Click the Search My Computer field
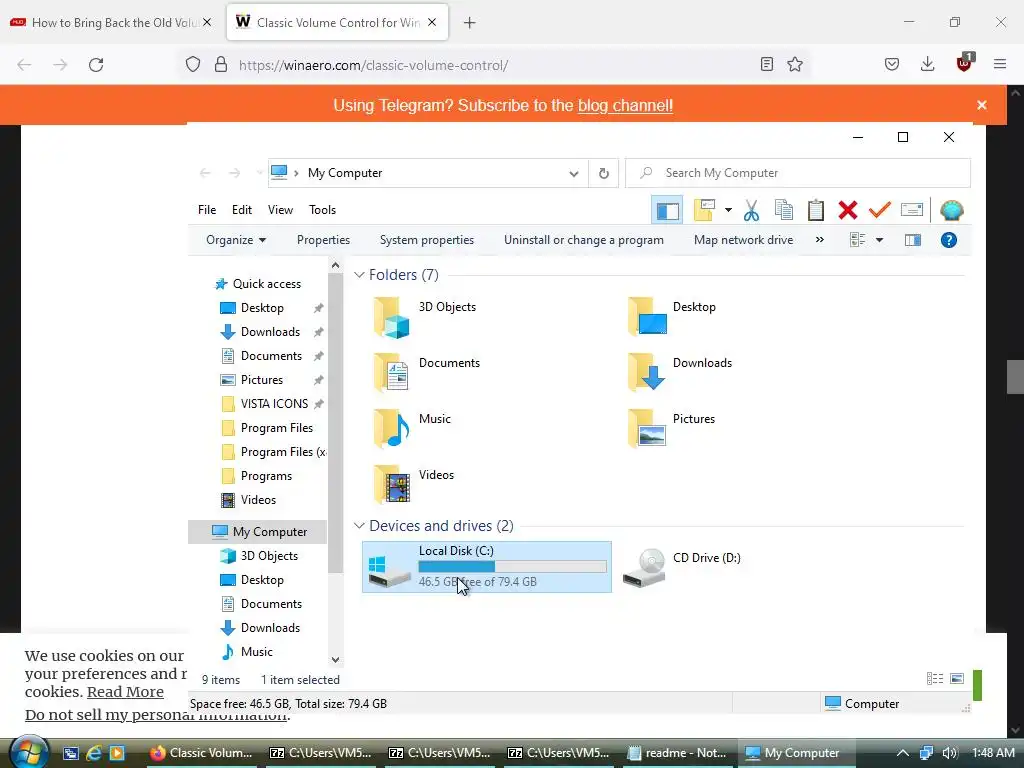1024x768 pixels. tap(797, 173)
